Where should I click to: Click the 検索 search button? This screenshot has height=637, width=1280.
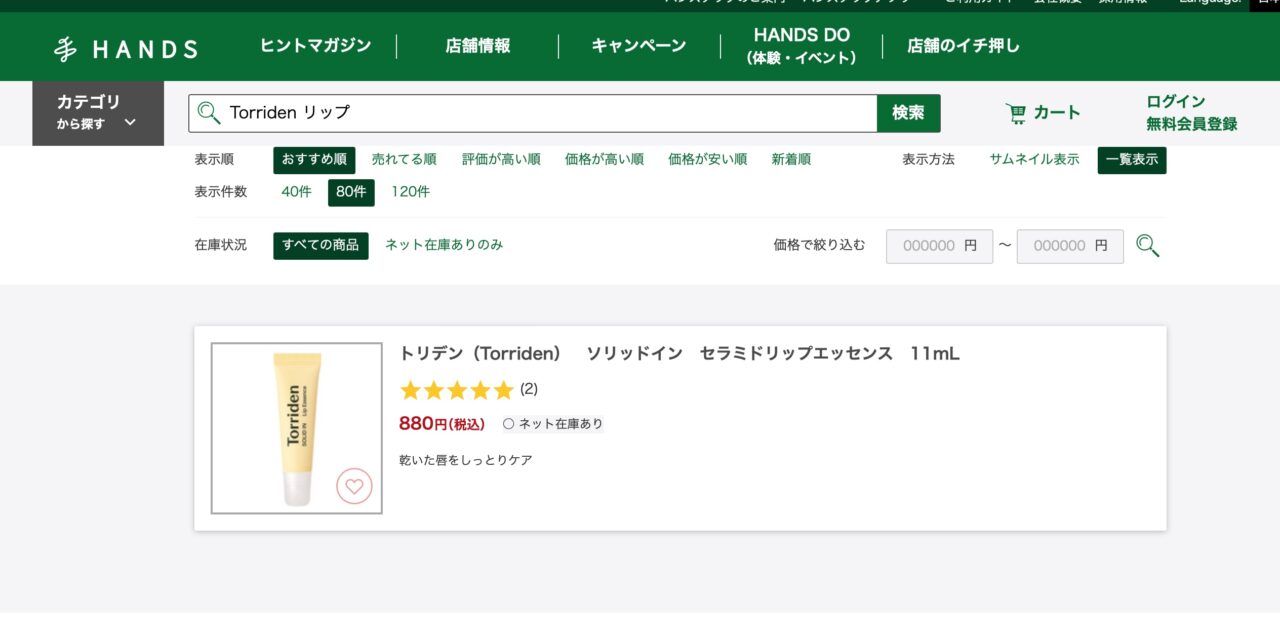(x=909, y=113)
